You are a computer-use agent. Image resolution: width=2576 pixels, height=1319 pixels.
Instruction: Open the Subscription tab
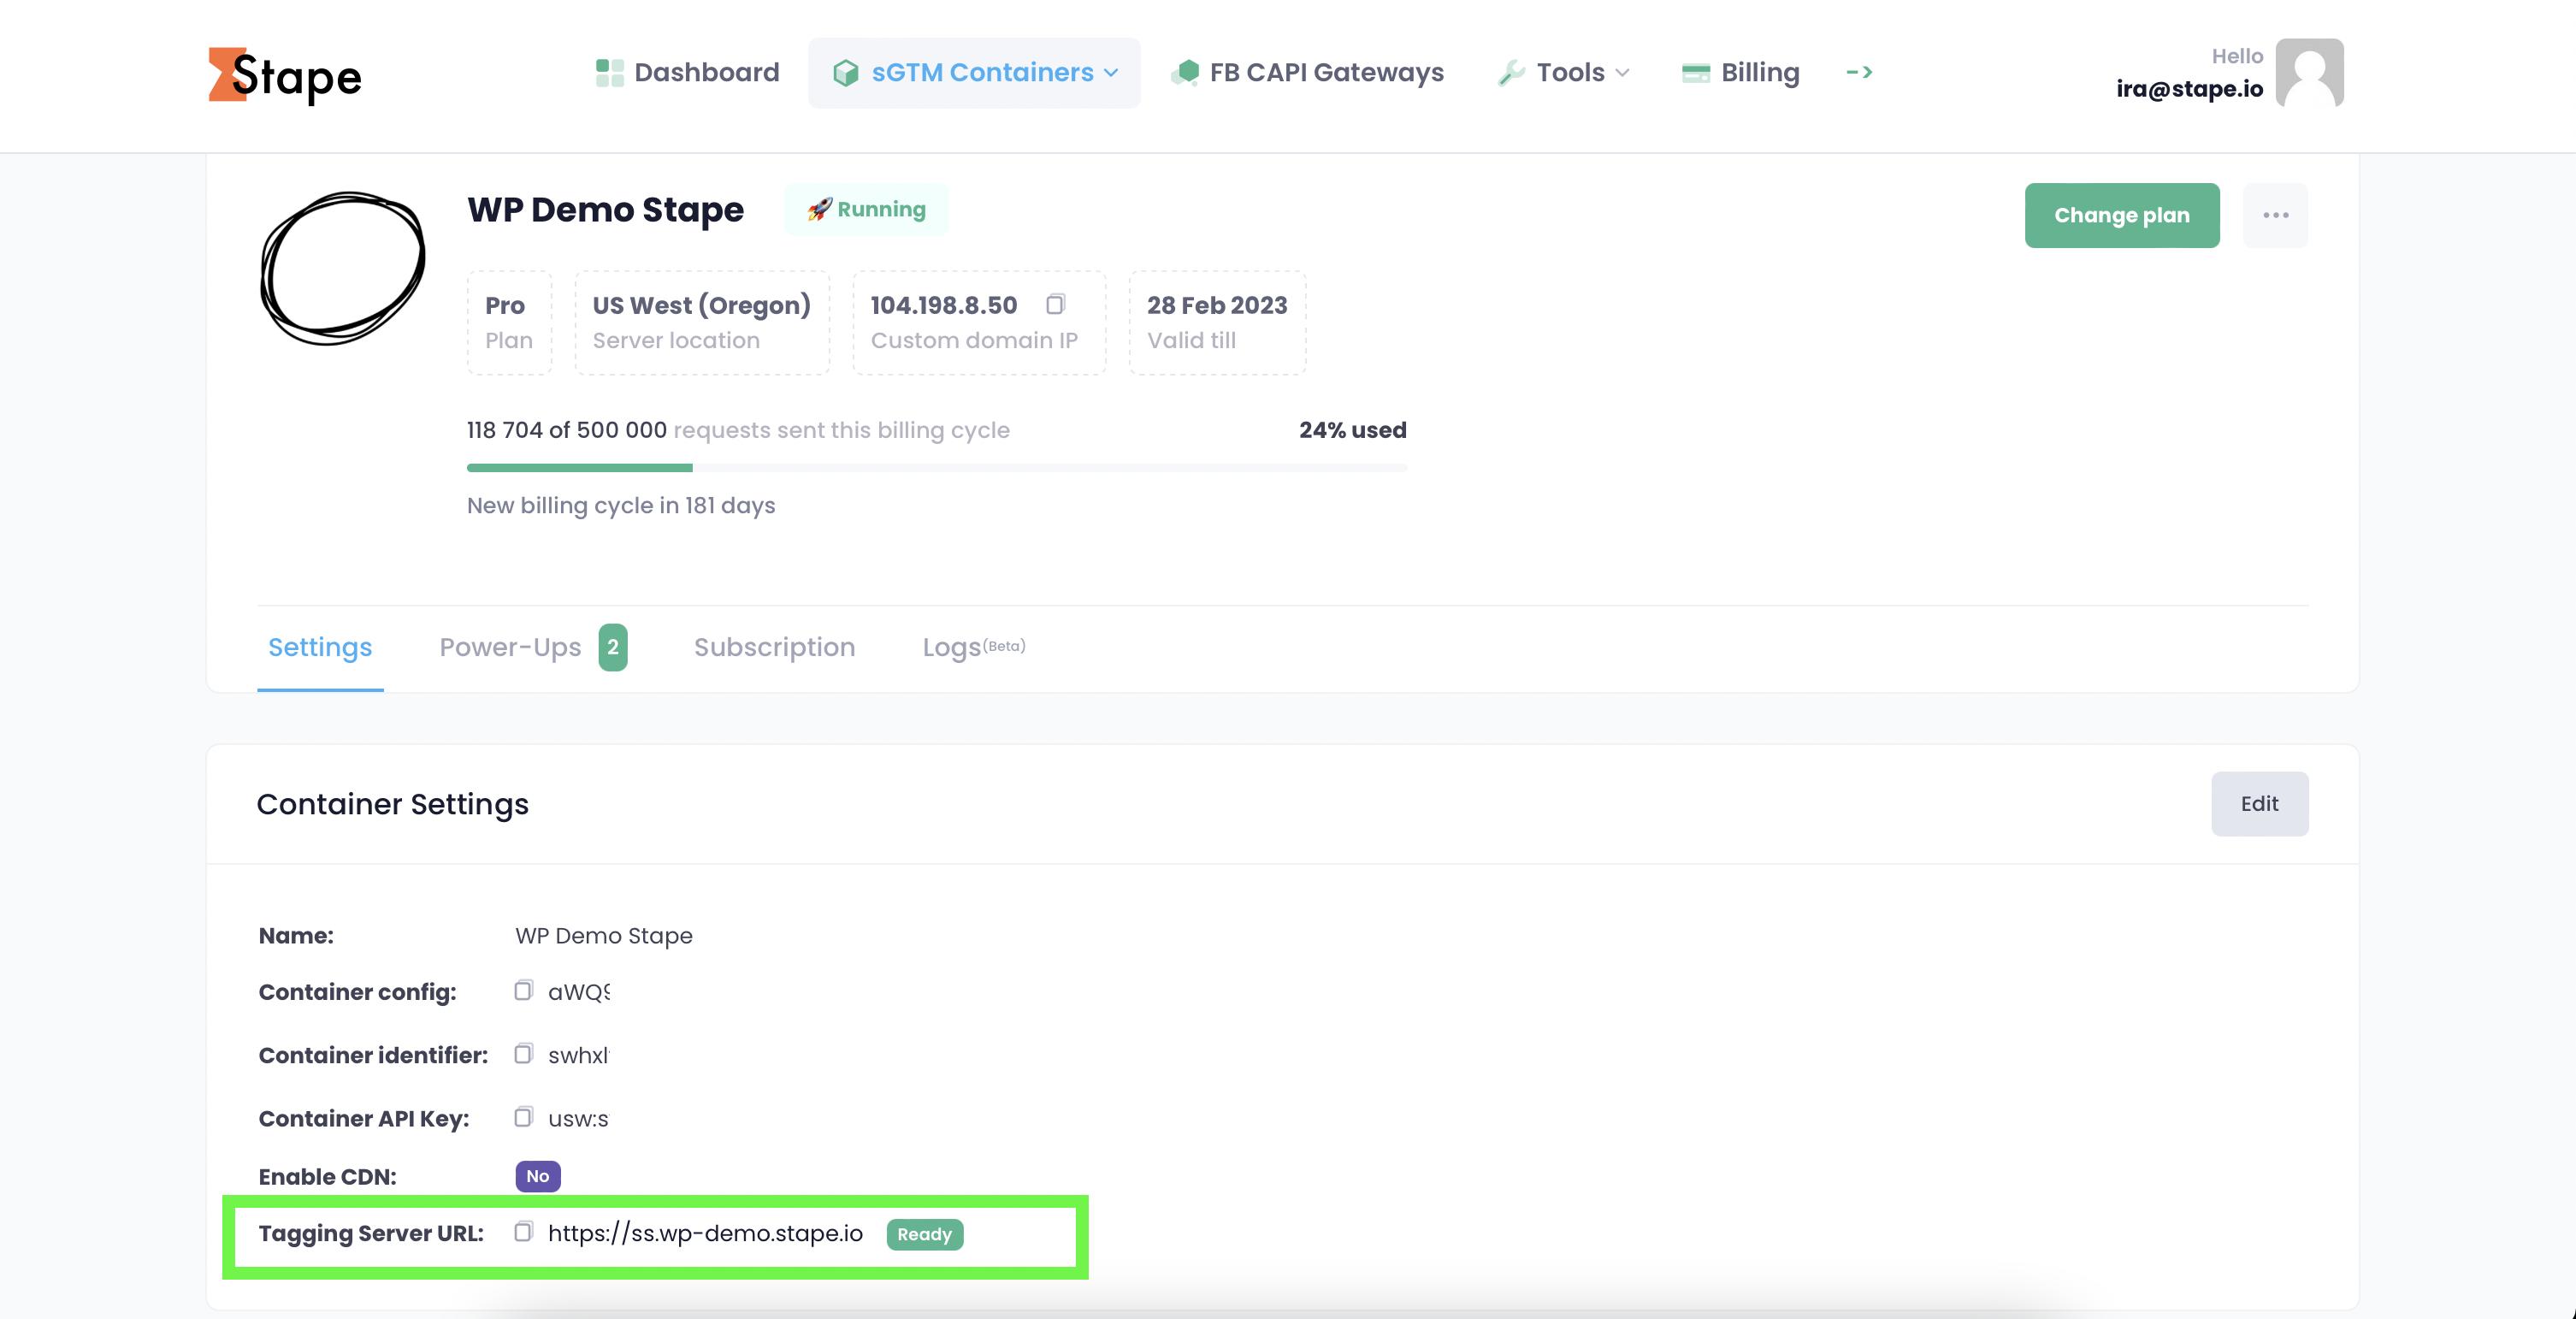(x=774, y=647)
